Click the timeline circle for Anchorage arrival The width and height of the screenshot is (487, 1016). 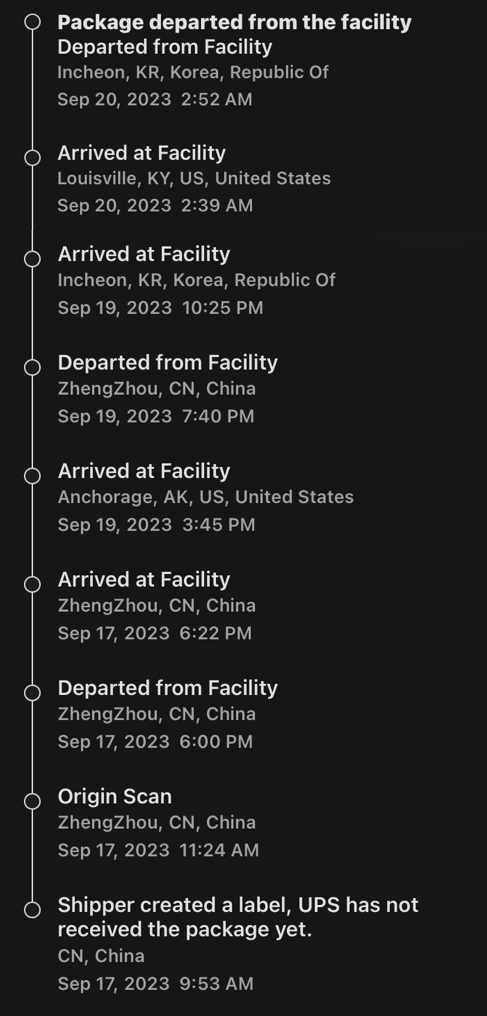click(32, 476)
